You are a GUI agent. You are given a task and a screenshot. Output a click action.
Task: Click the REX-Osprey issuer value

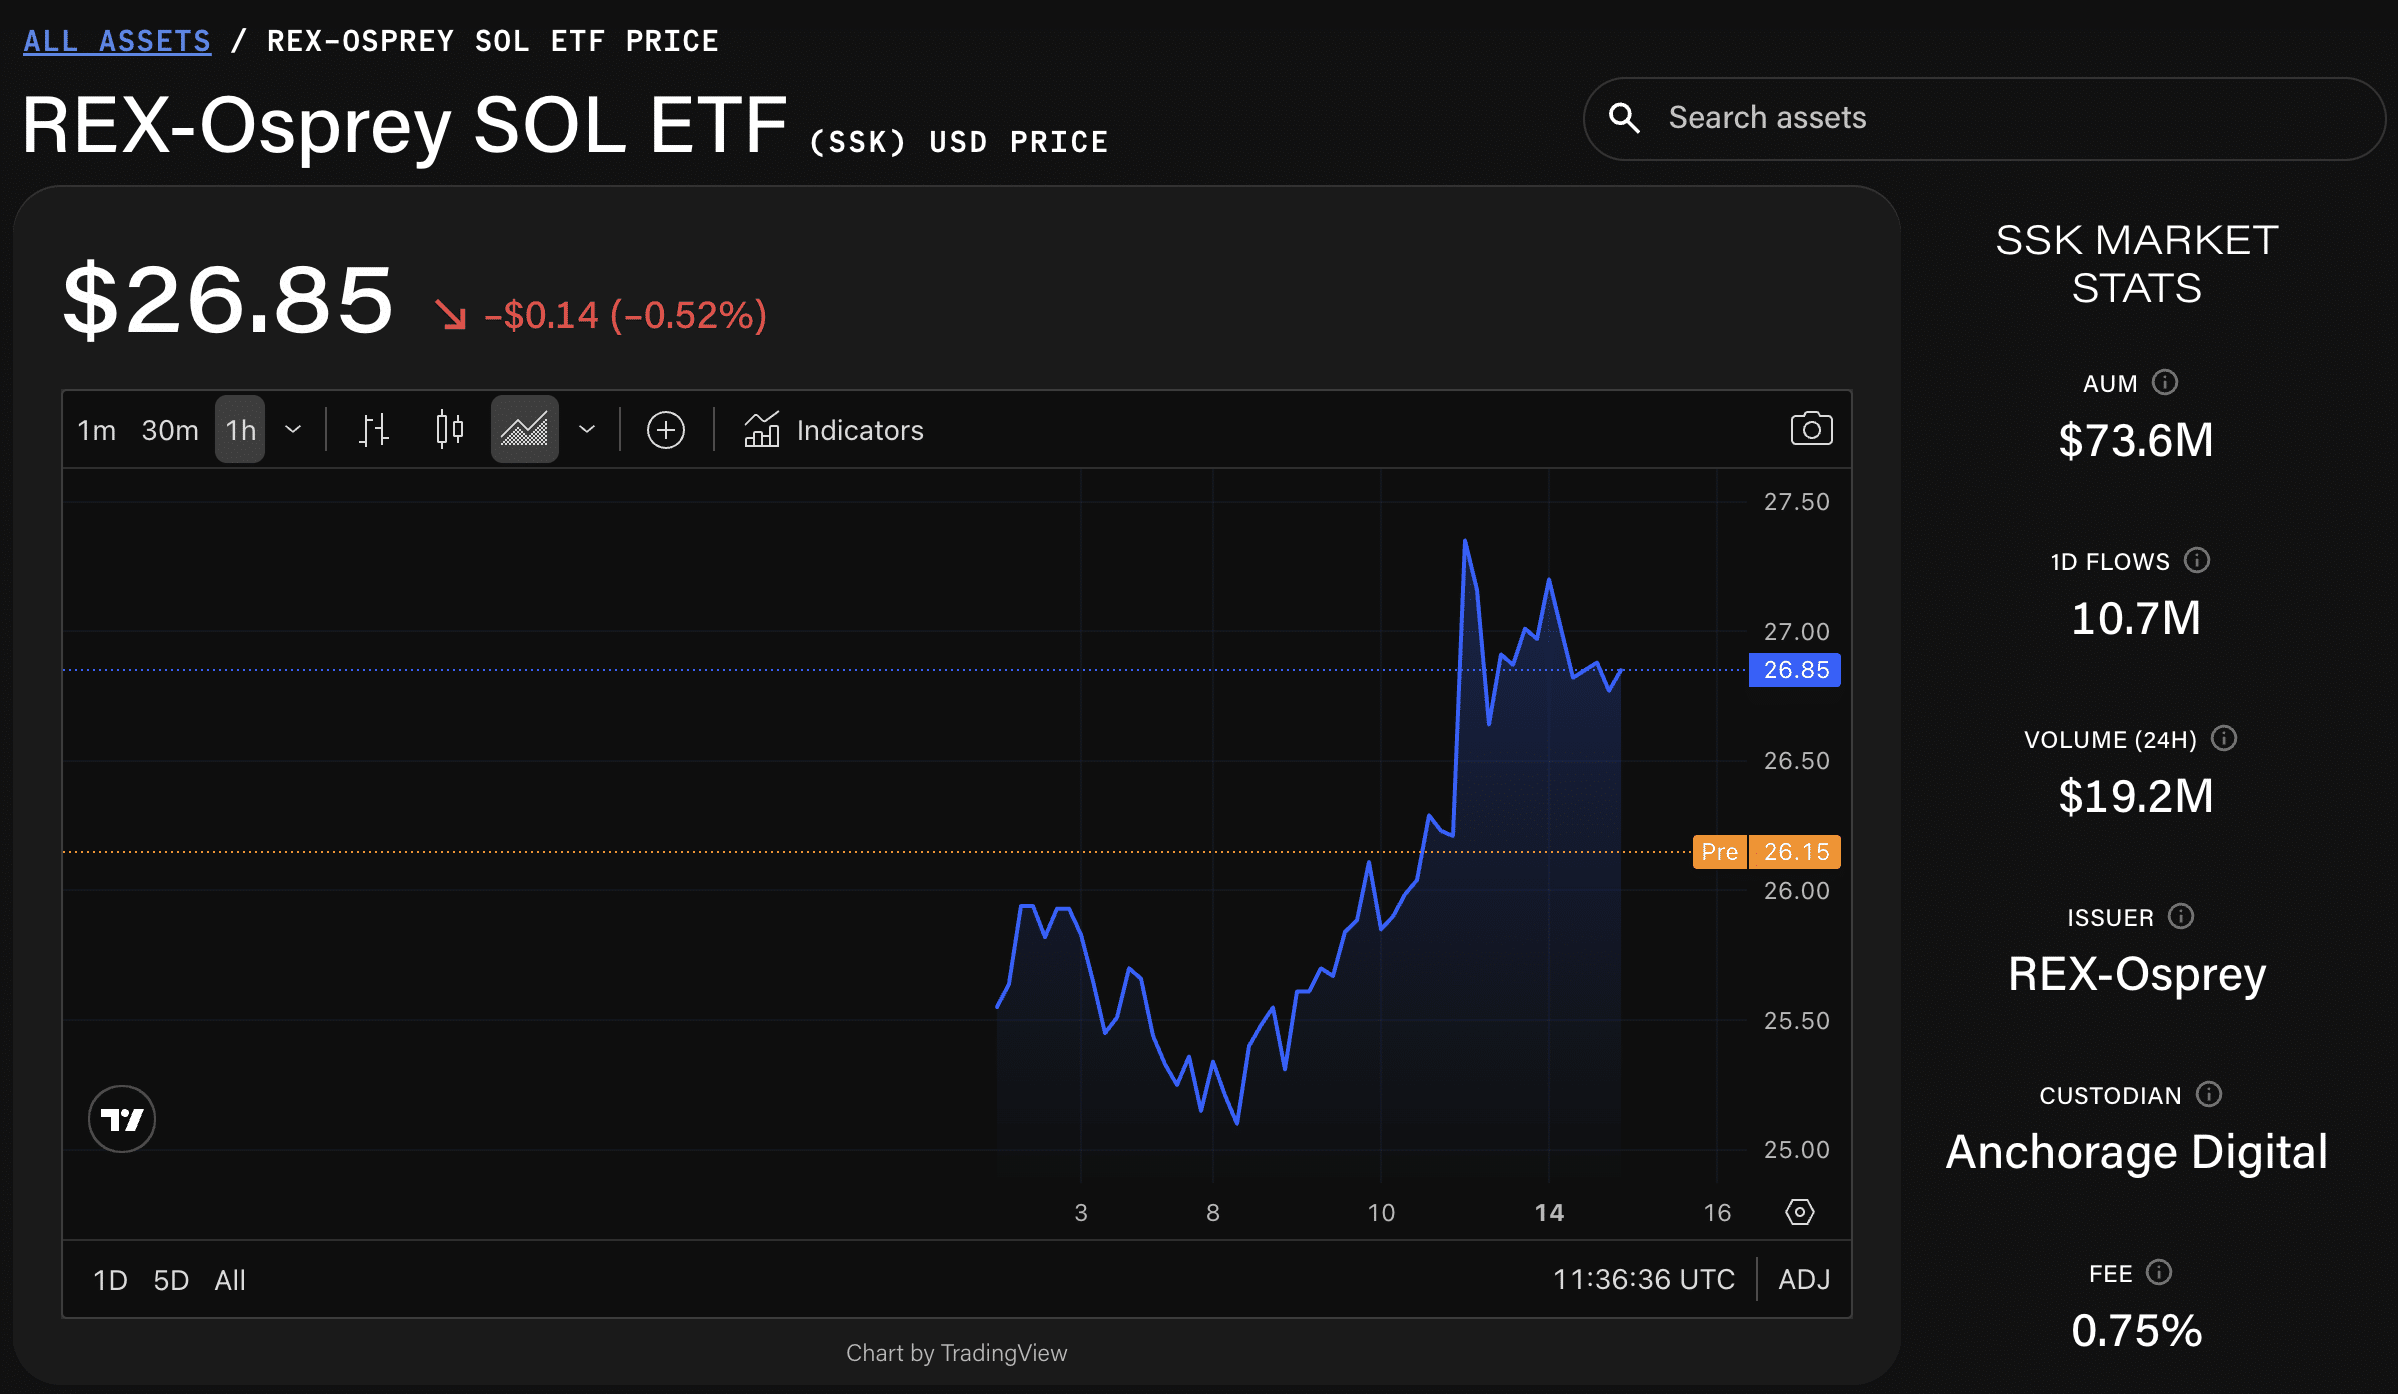pos(2137,975)
